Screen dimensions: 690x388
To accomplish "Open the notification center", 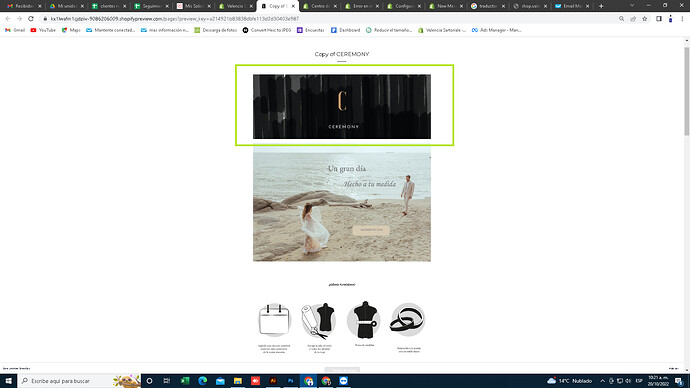I will (679, 381).
